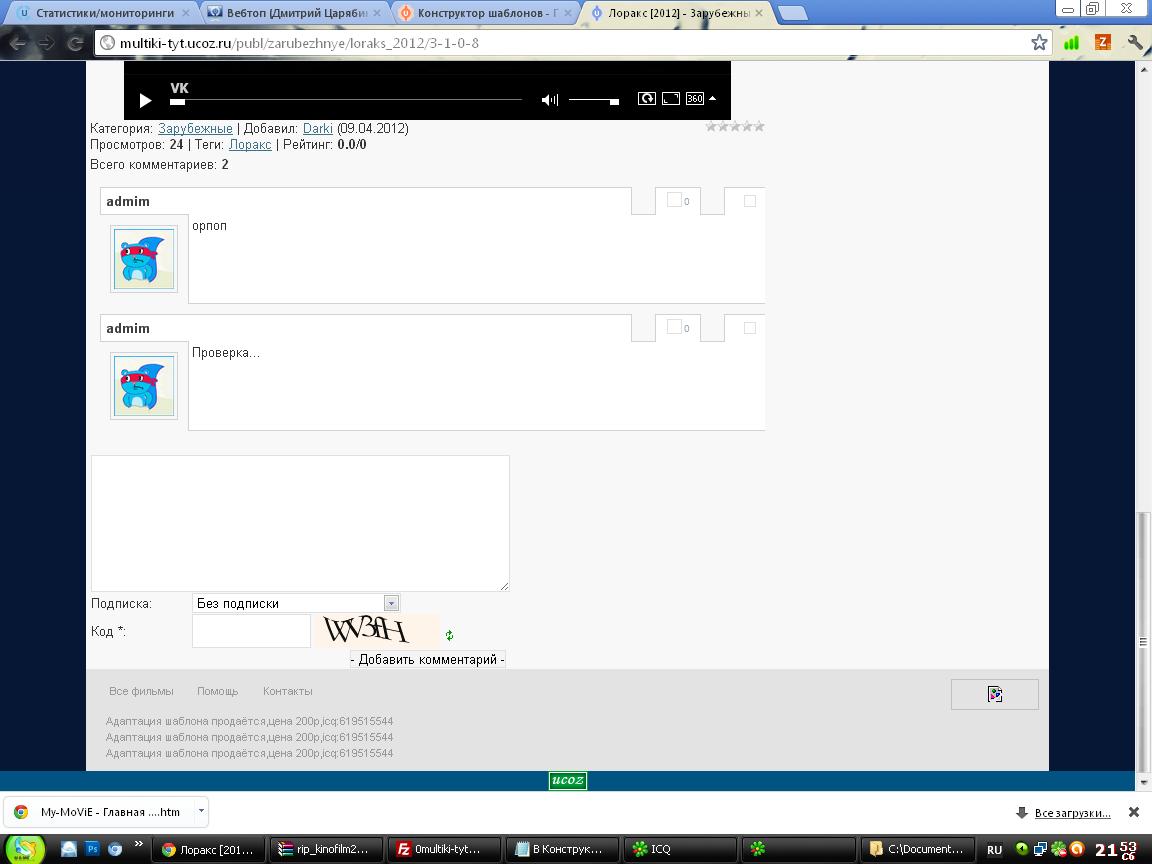This screenshot has height=864, width=1152.
Task: Play the VK video
Action: pos(145,100)
